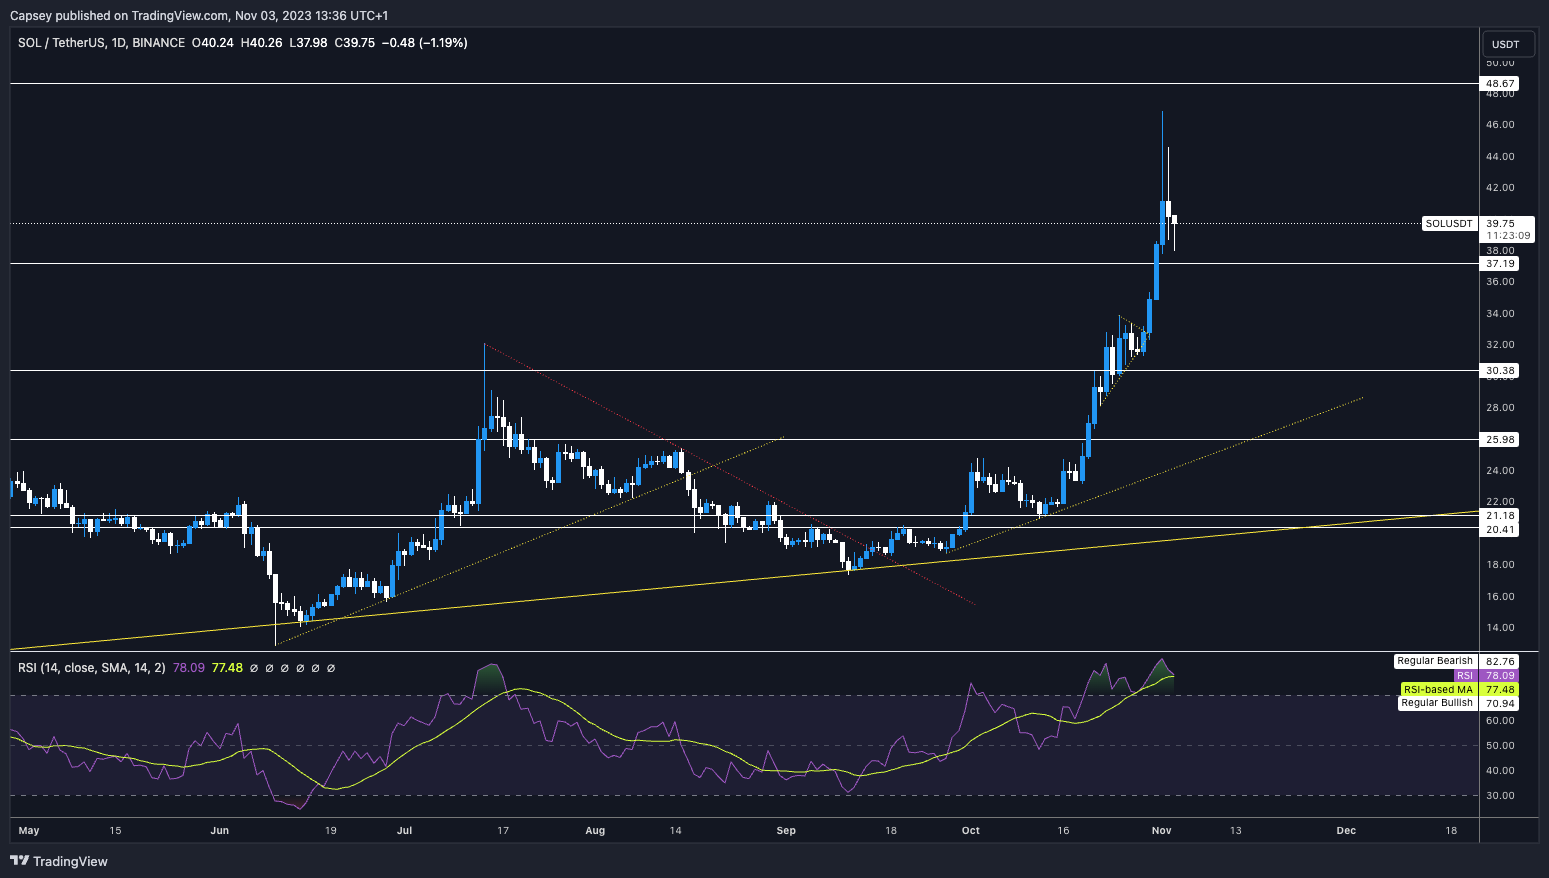Click the 70.94 RSI scale value
Image resolution: width=1549 pixels, height=878 pixels.
click(x=1501, y=704)
